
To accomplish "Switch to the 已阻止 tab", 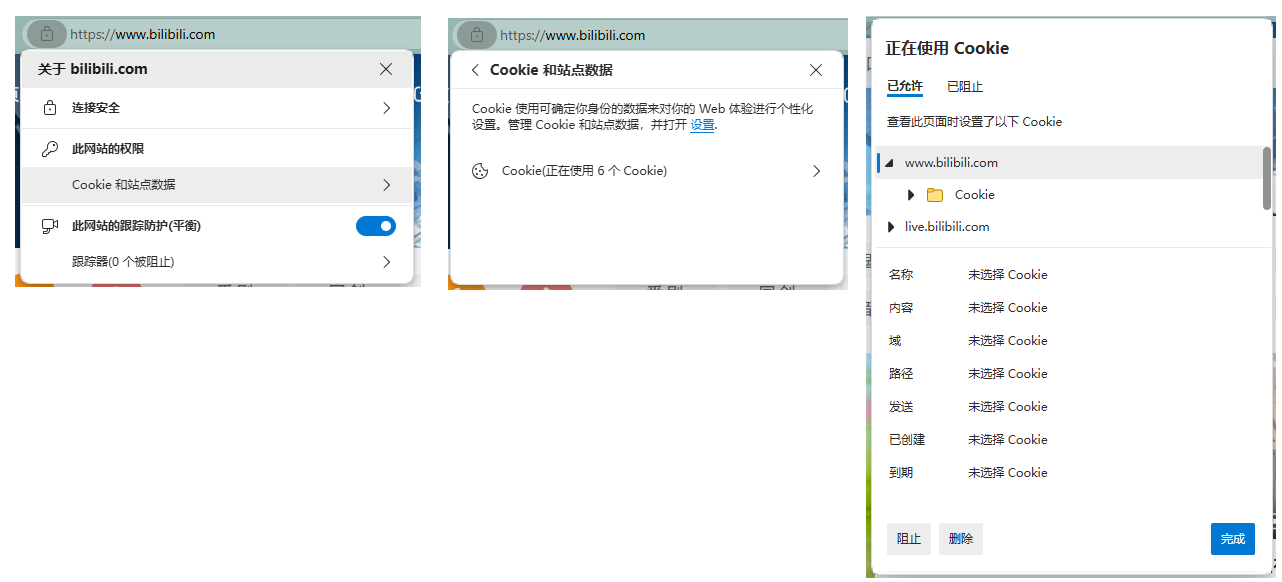I will pyautogui.click(x=965, y=86).
